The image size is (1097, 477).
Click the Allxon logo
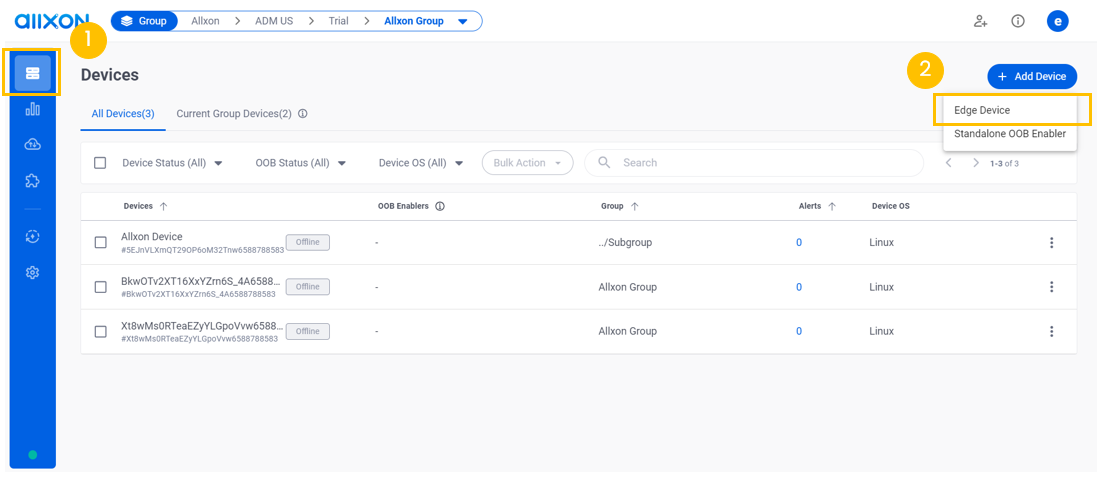tap(51, 21)
